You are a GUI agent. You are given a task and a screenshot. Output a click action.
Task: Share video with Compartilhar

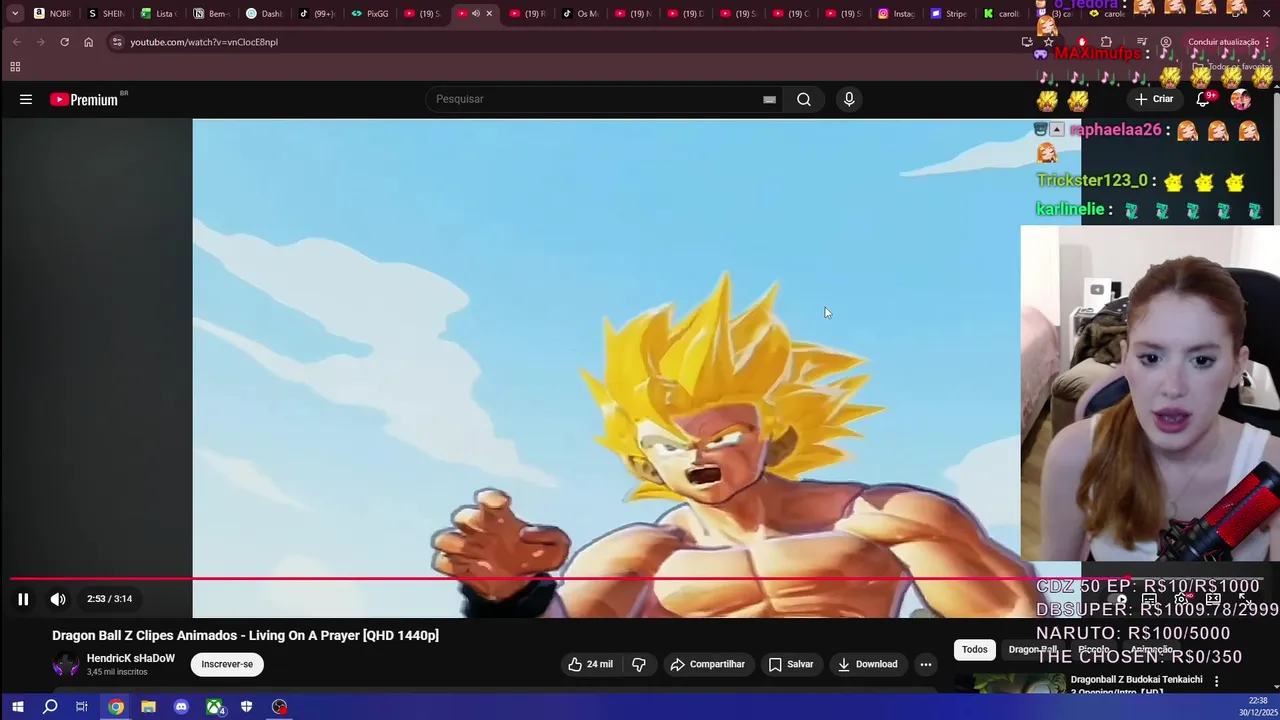[708, 664]
